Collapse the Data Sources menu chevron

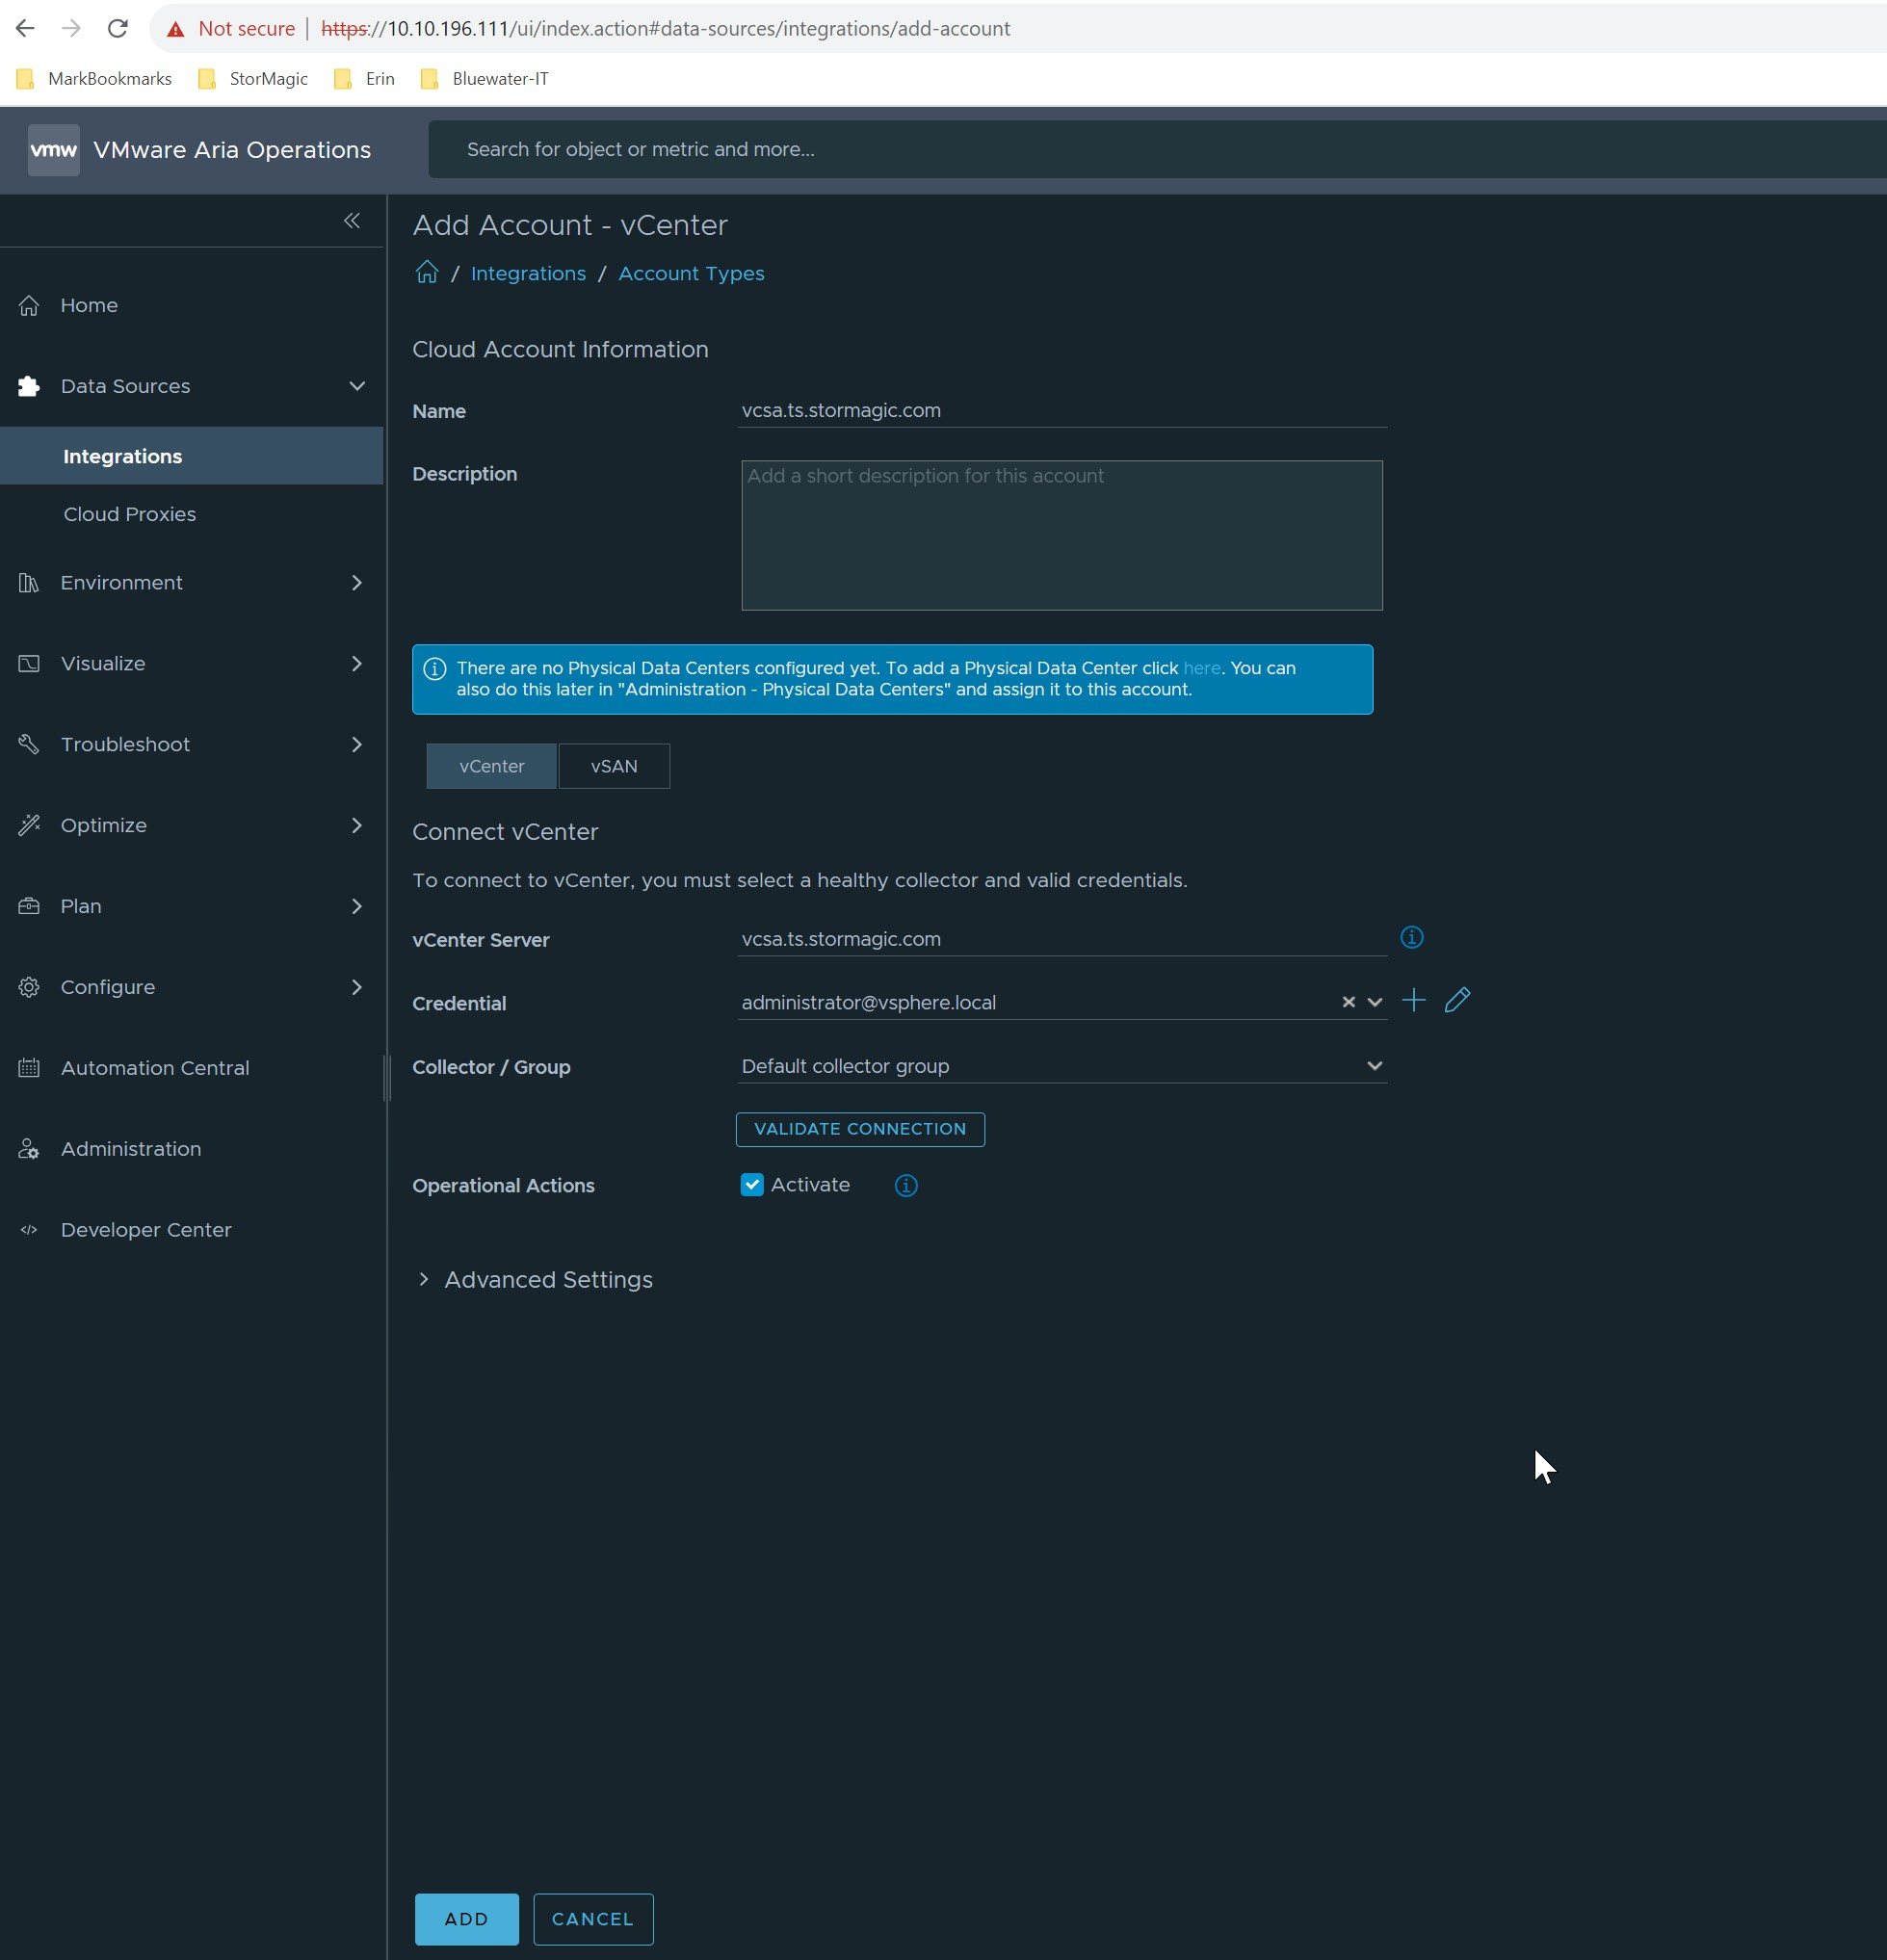357,386
